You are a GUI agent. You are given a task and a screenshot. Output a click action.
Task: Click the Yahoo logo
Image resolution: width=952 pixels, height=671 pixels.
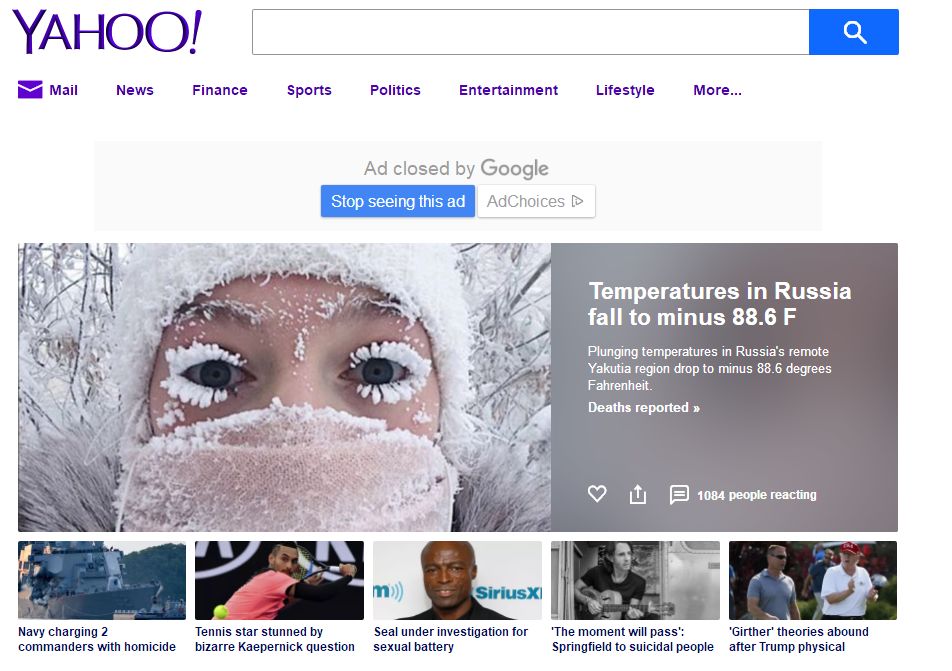pyautogui.click(x=107, y=32)
